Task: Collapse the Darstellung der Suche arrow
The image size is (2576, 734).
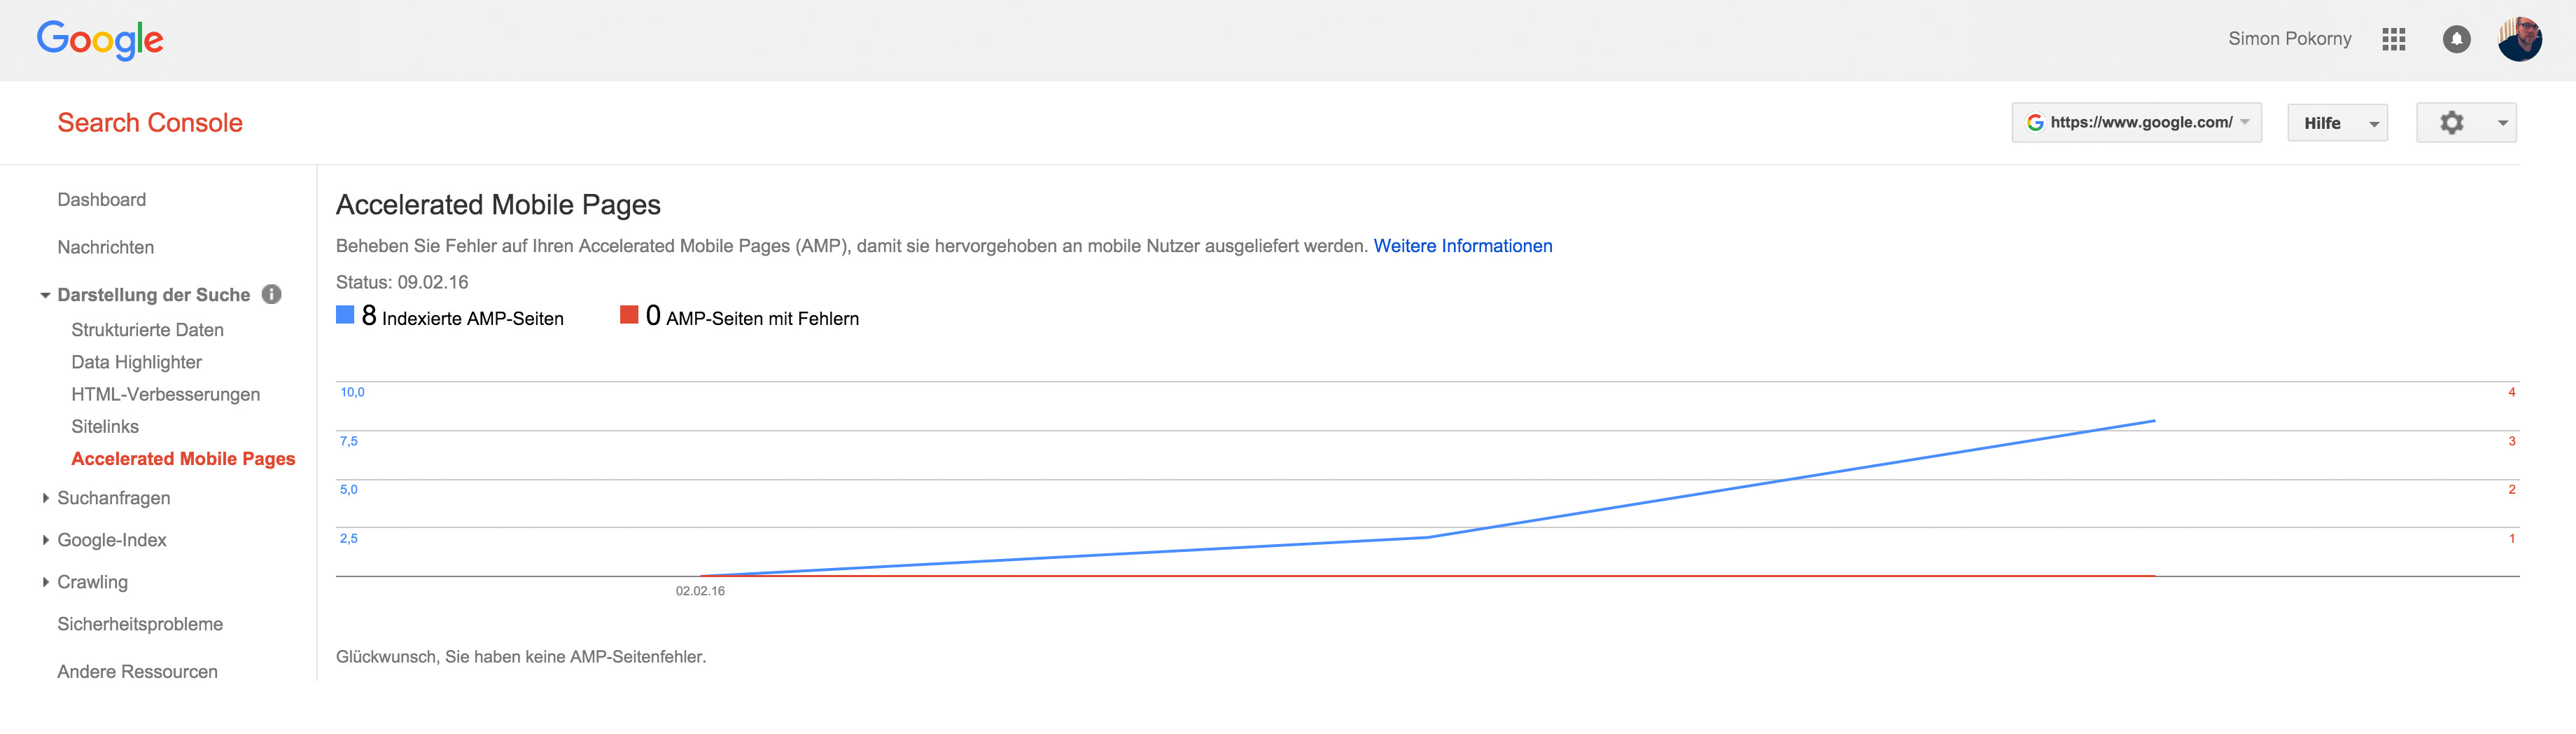Action: click(45, 295)
